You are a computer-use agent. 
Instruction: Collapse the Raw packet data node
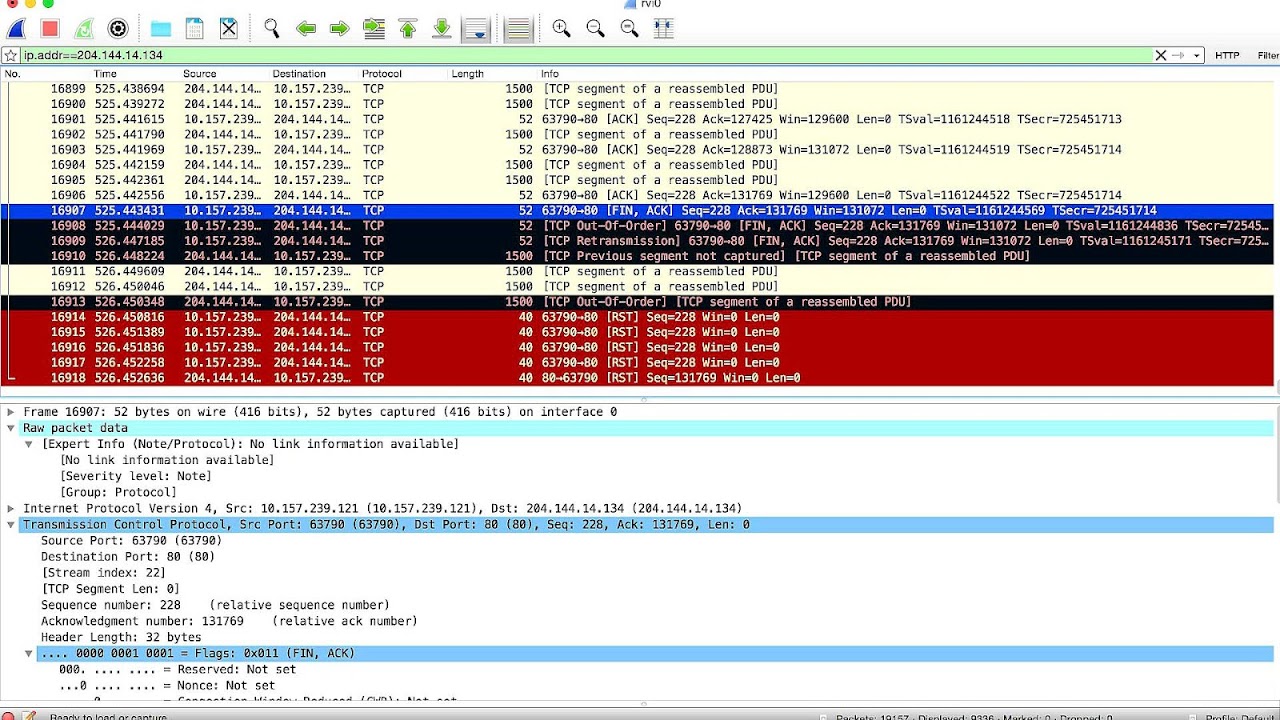tap(11, 428)
